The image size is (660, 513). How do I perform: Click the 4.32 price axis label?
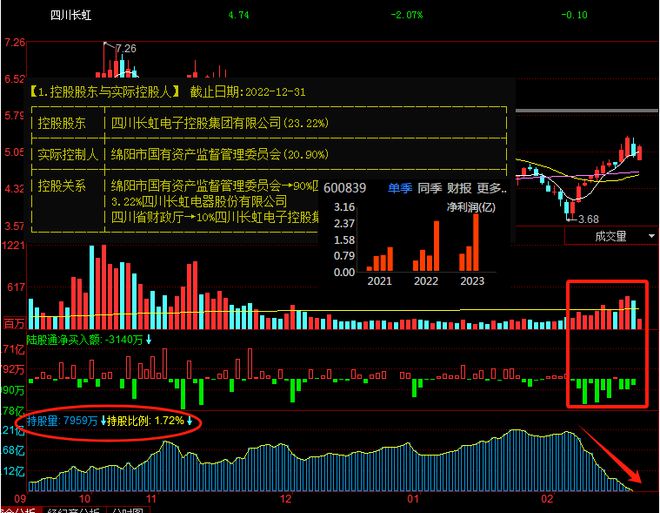14,189
